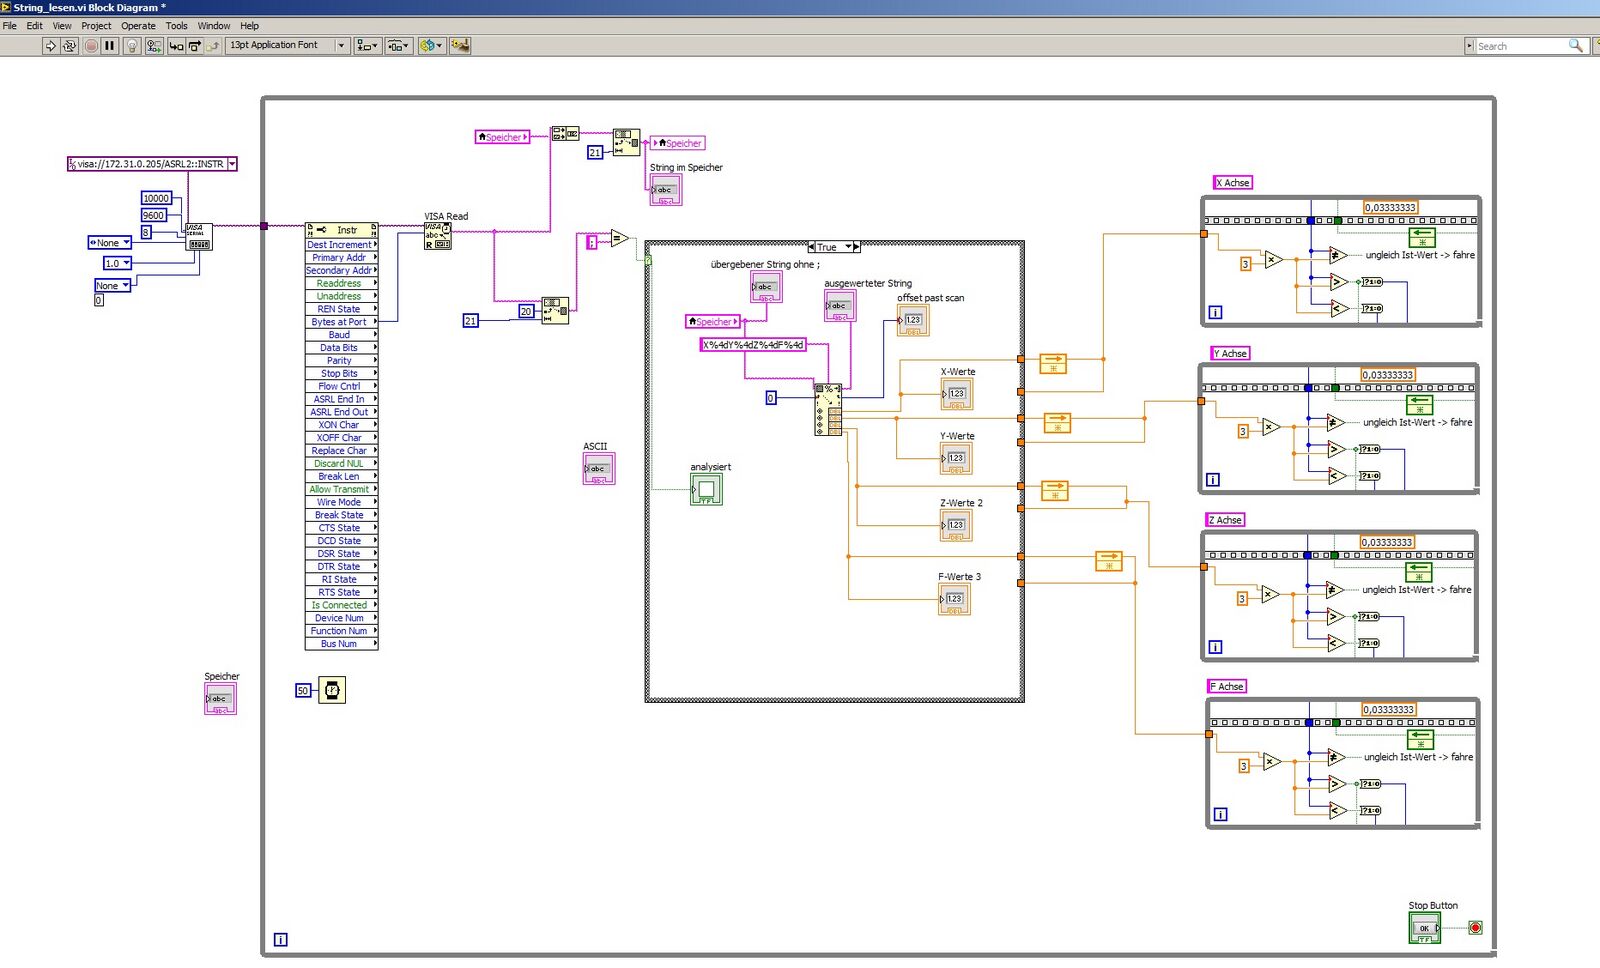The width and height of the screenshot is (1600, 968).
Task: Open the Tools menu
Action: coord(176,26)
